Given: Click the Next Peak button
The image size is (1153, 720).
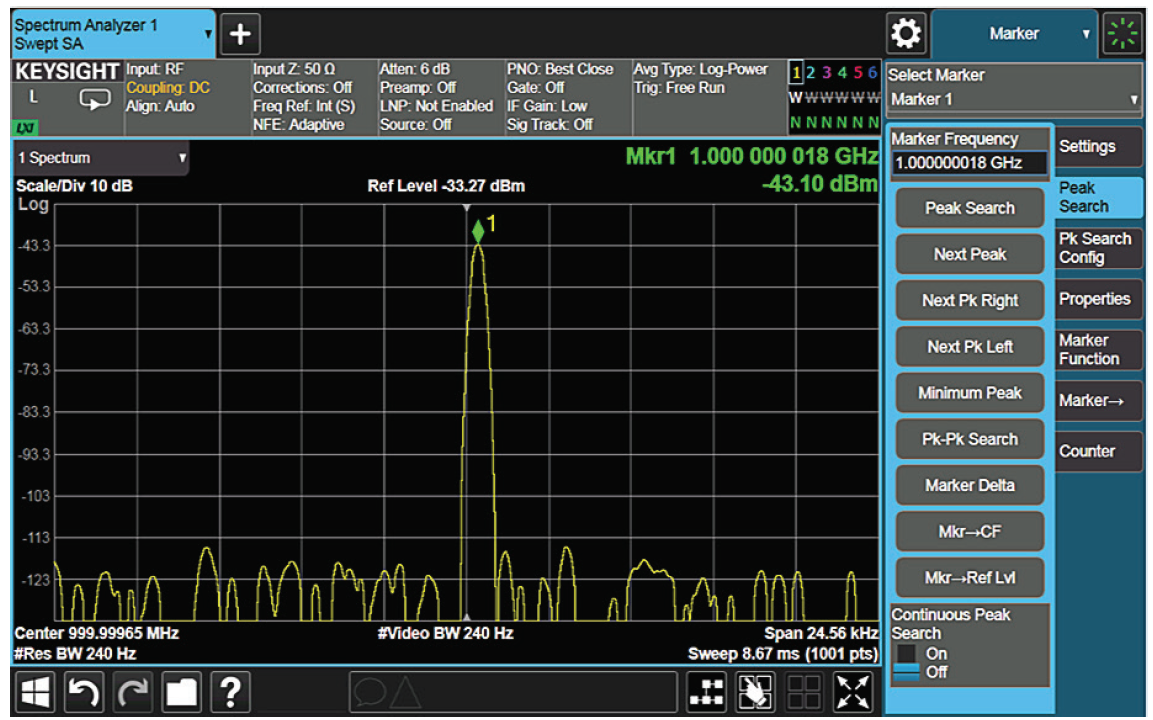Looking at the screenshot, I should (969, 254).
